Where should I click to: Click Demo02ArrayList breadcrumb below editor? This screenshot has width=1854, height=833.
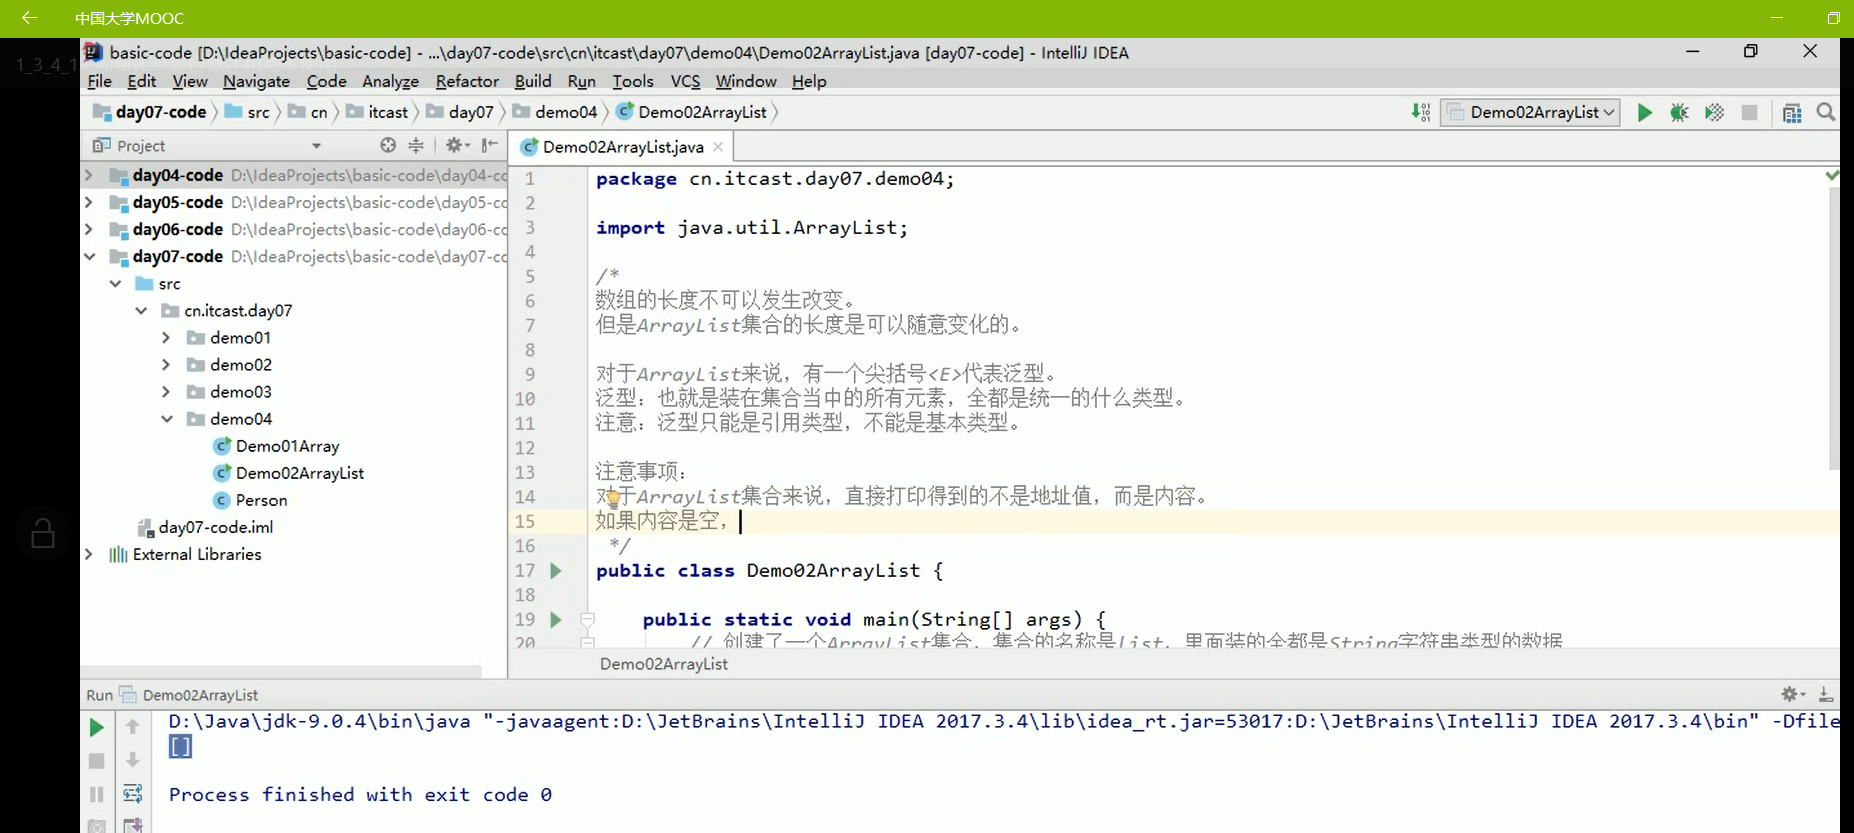coord(664,664)
